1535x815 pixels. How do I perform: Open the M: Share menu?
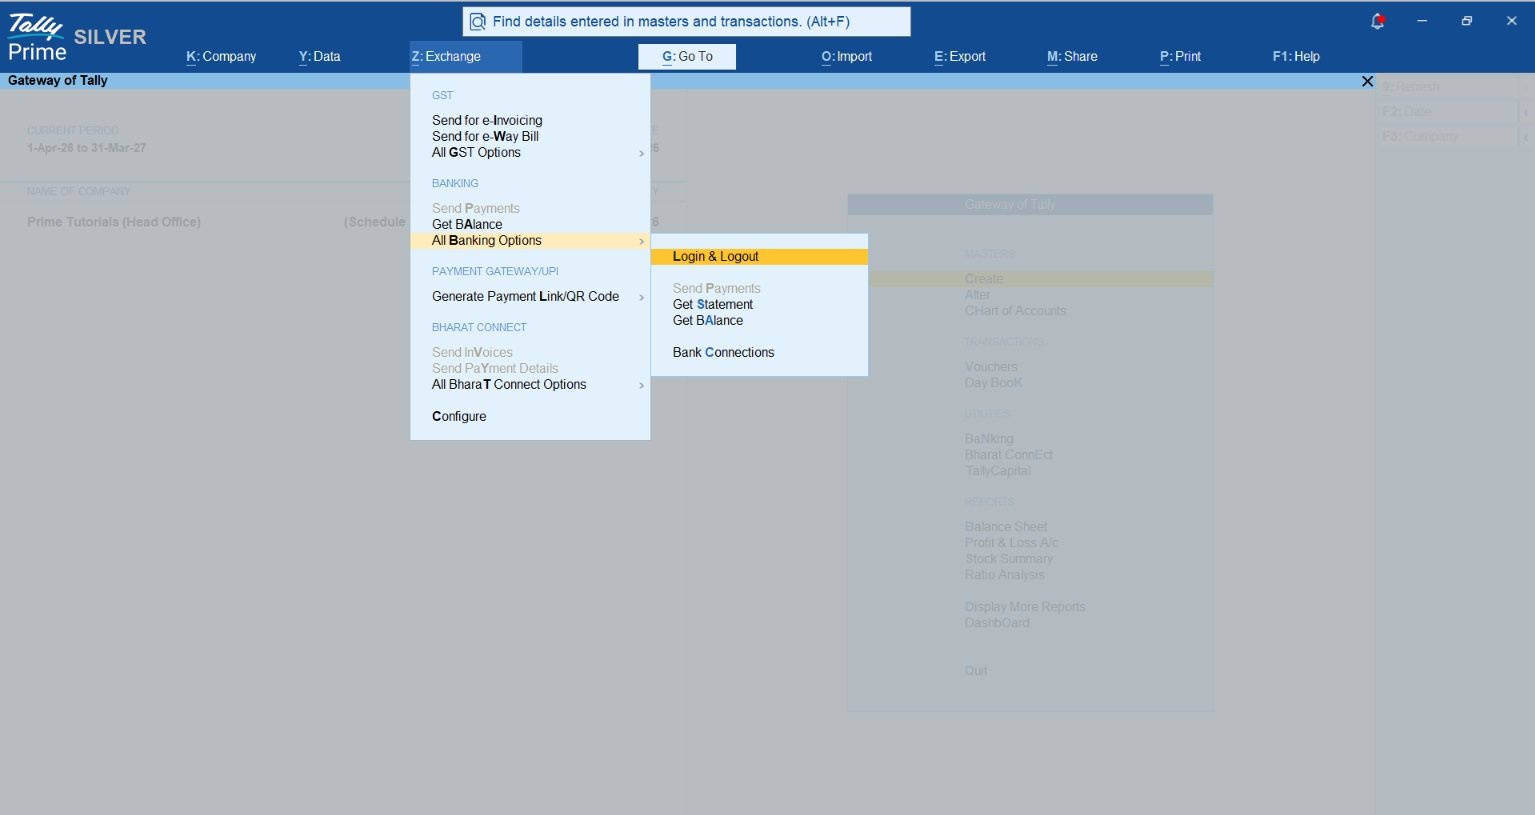pos(1072,57)
